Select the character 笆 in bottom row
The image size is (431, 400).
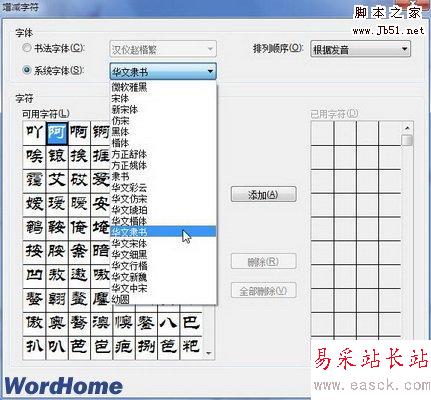click(168, 347)
